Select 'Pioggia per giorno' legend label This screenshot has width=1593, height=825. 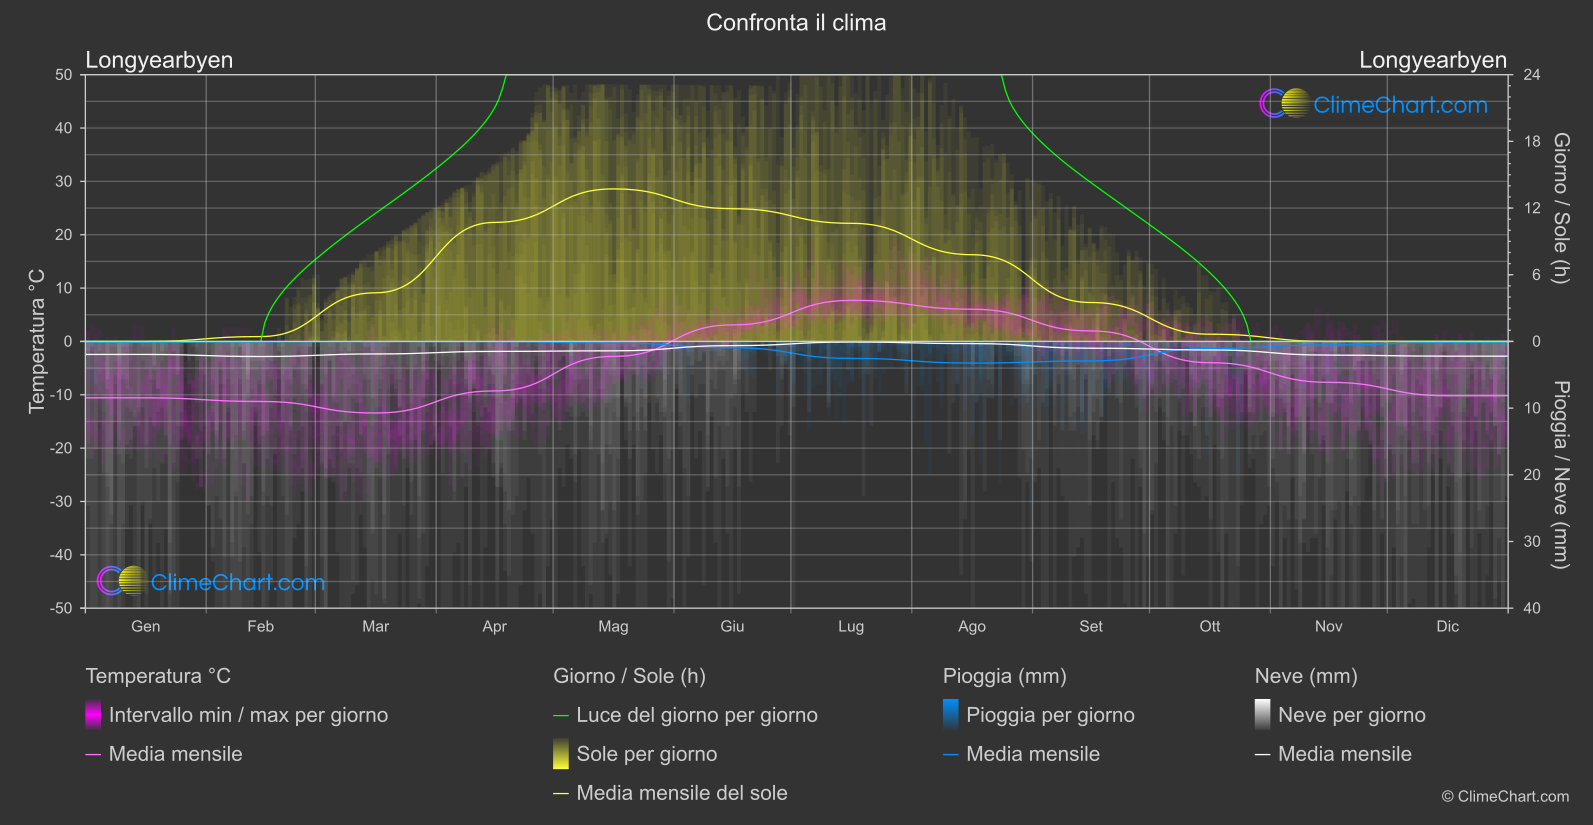point(1050,715)
